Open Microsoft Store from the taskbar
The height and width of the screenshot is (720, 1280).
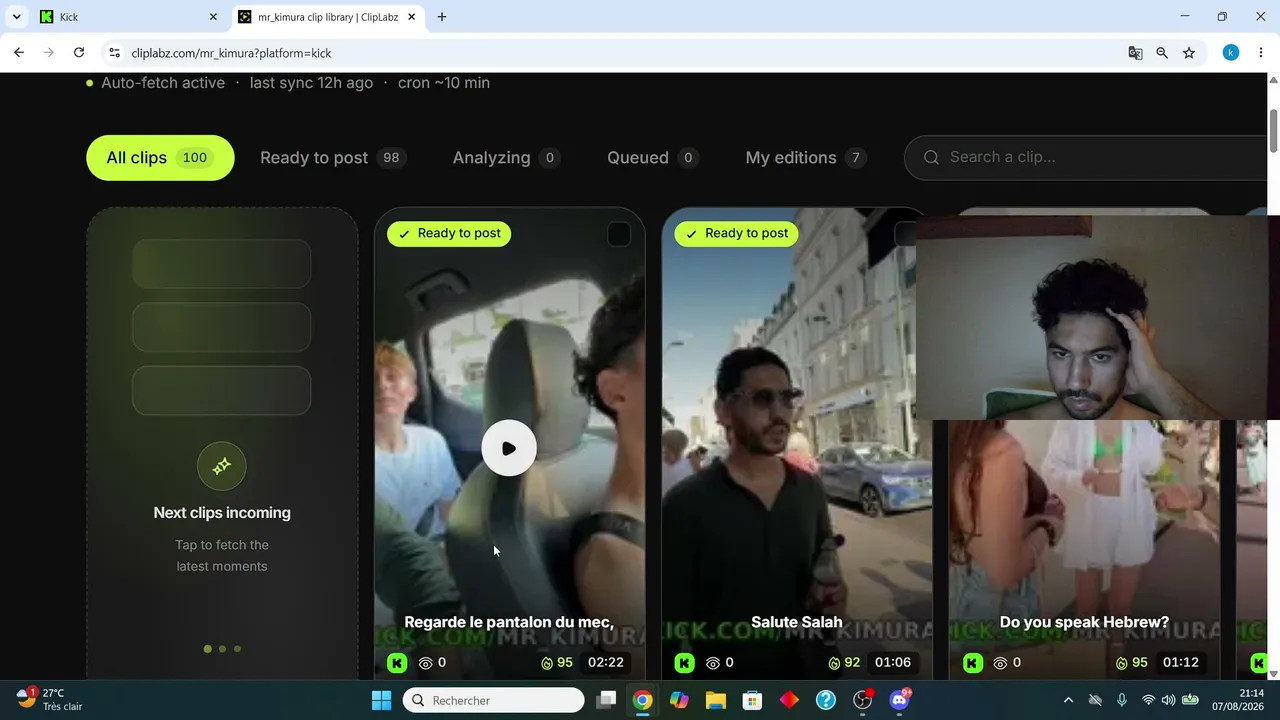(753, 700)
